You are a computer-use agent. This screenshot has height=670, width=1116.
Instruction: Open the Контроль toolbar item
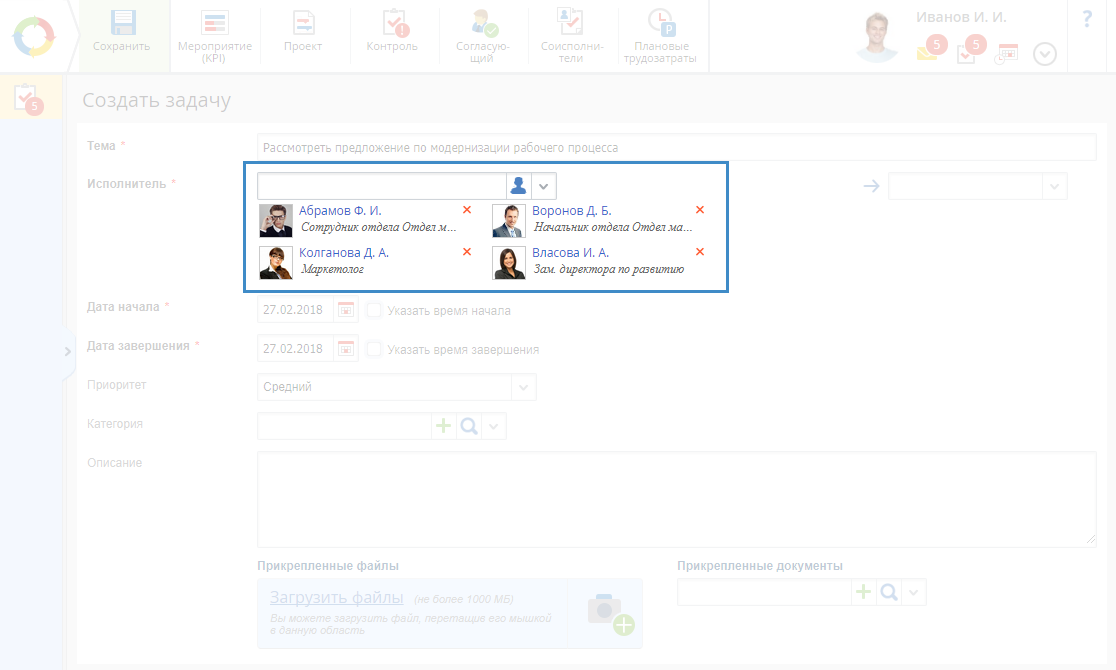[x=392, y=32]
